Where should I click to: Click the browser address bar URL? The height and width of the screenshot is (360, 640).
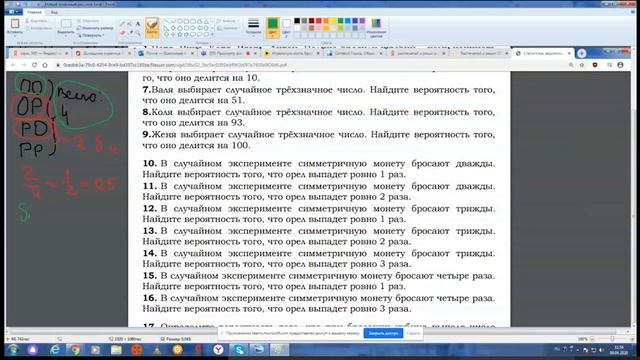[176, 65]
